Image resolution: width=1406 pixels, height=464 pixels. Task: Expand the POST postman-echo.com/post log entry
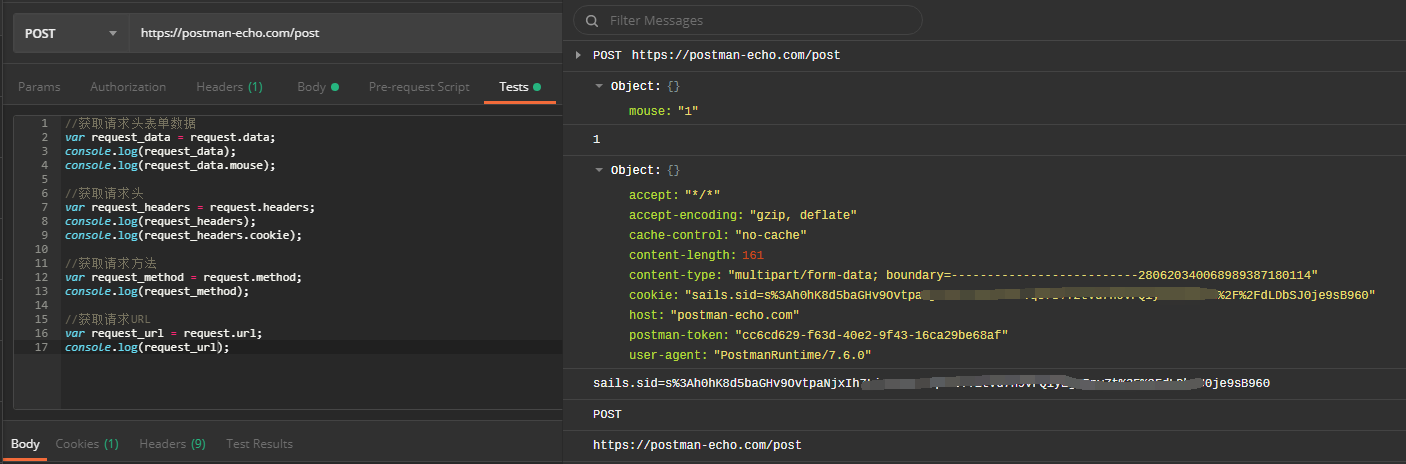tap(579, 55)
